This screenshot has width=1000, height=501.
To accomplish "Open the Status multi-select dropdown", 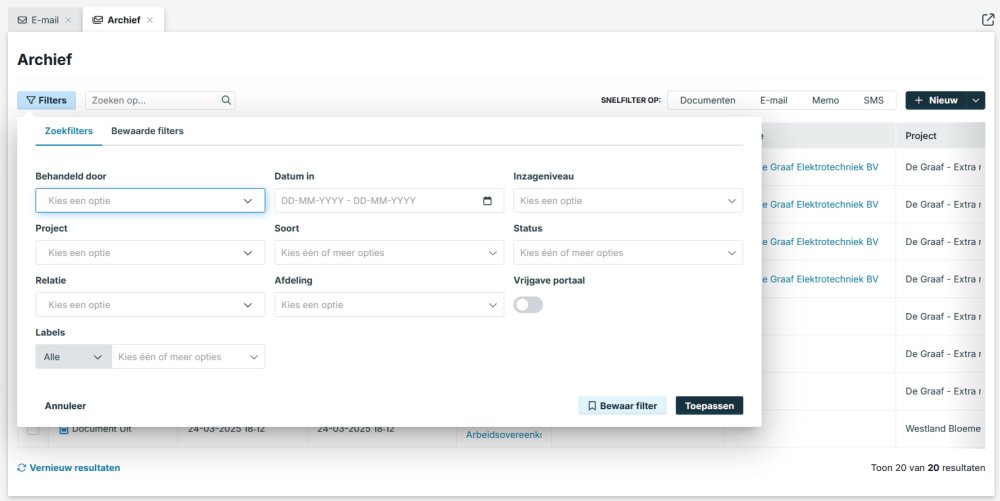I will tap(628, 253).
